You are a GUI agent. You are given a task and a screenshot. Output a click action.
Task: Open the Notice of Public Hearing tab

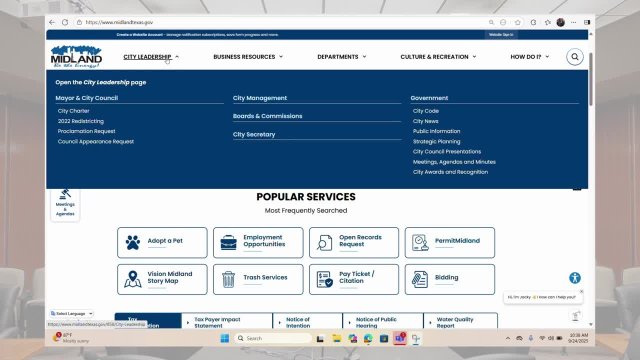(383, 322)
